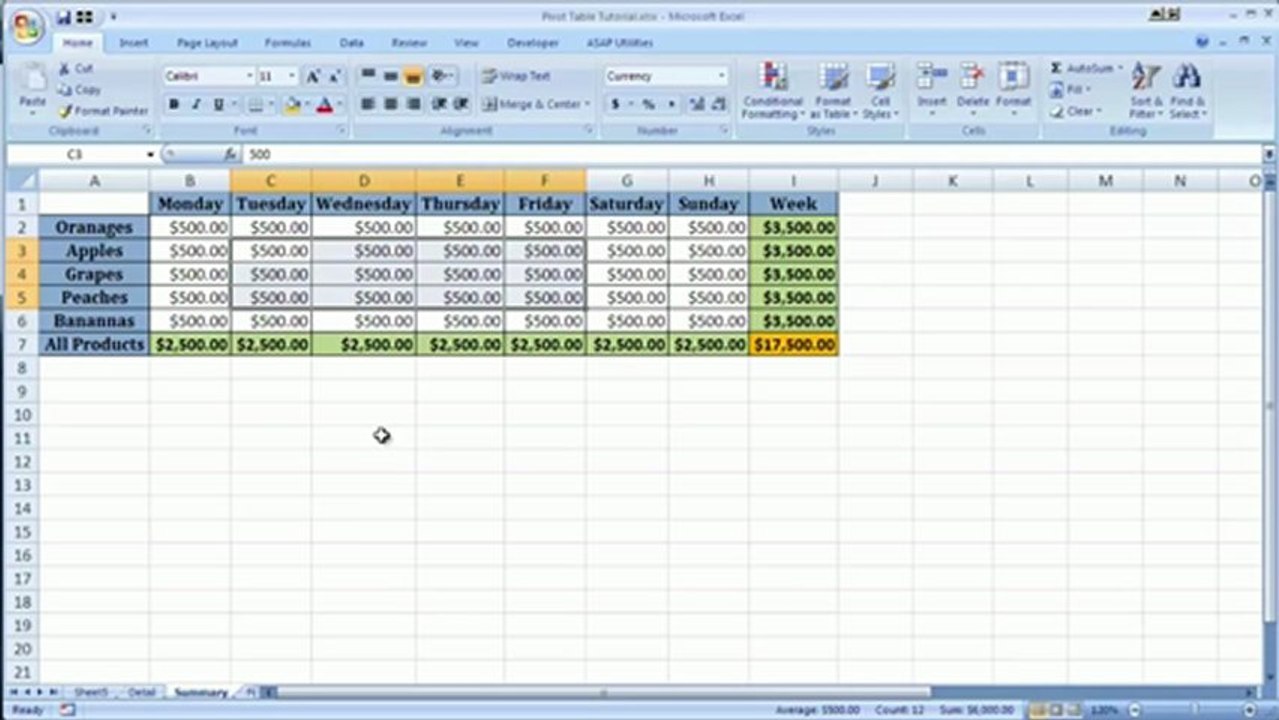Open the Fill menu
The image size is (1279, 720).
(1070, 90)
